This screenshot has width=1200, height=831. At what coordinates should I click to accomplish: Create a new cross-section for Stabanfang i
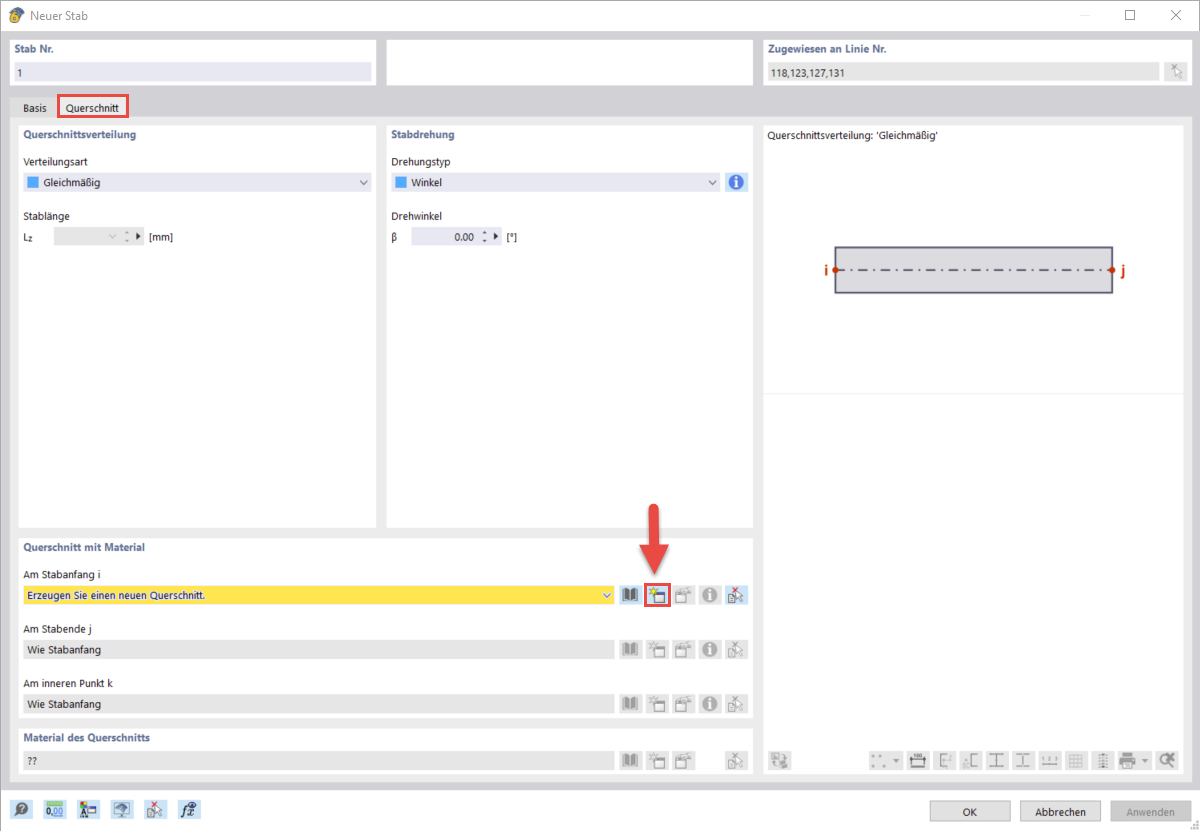657,595
